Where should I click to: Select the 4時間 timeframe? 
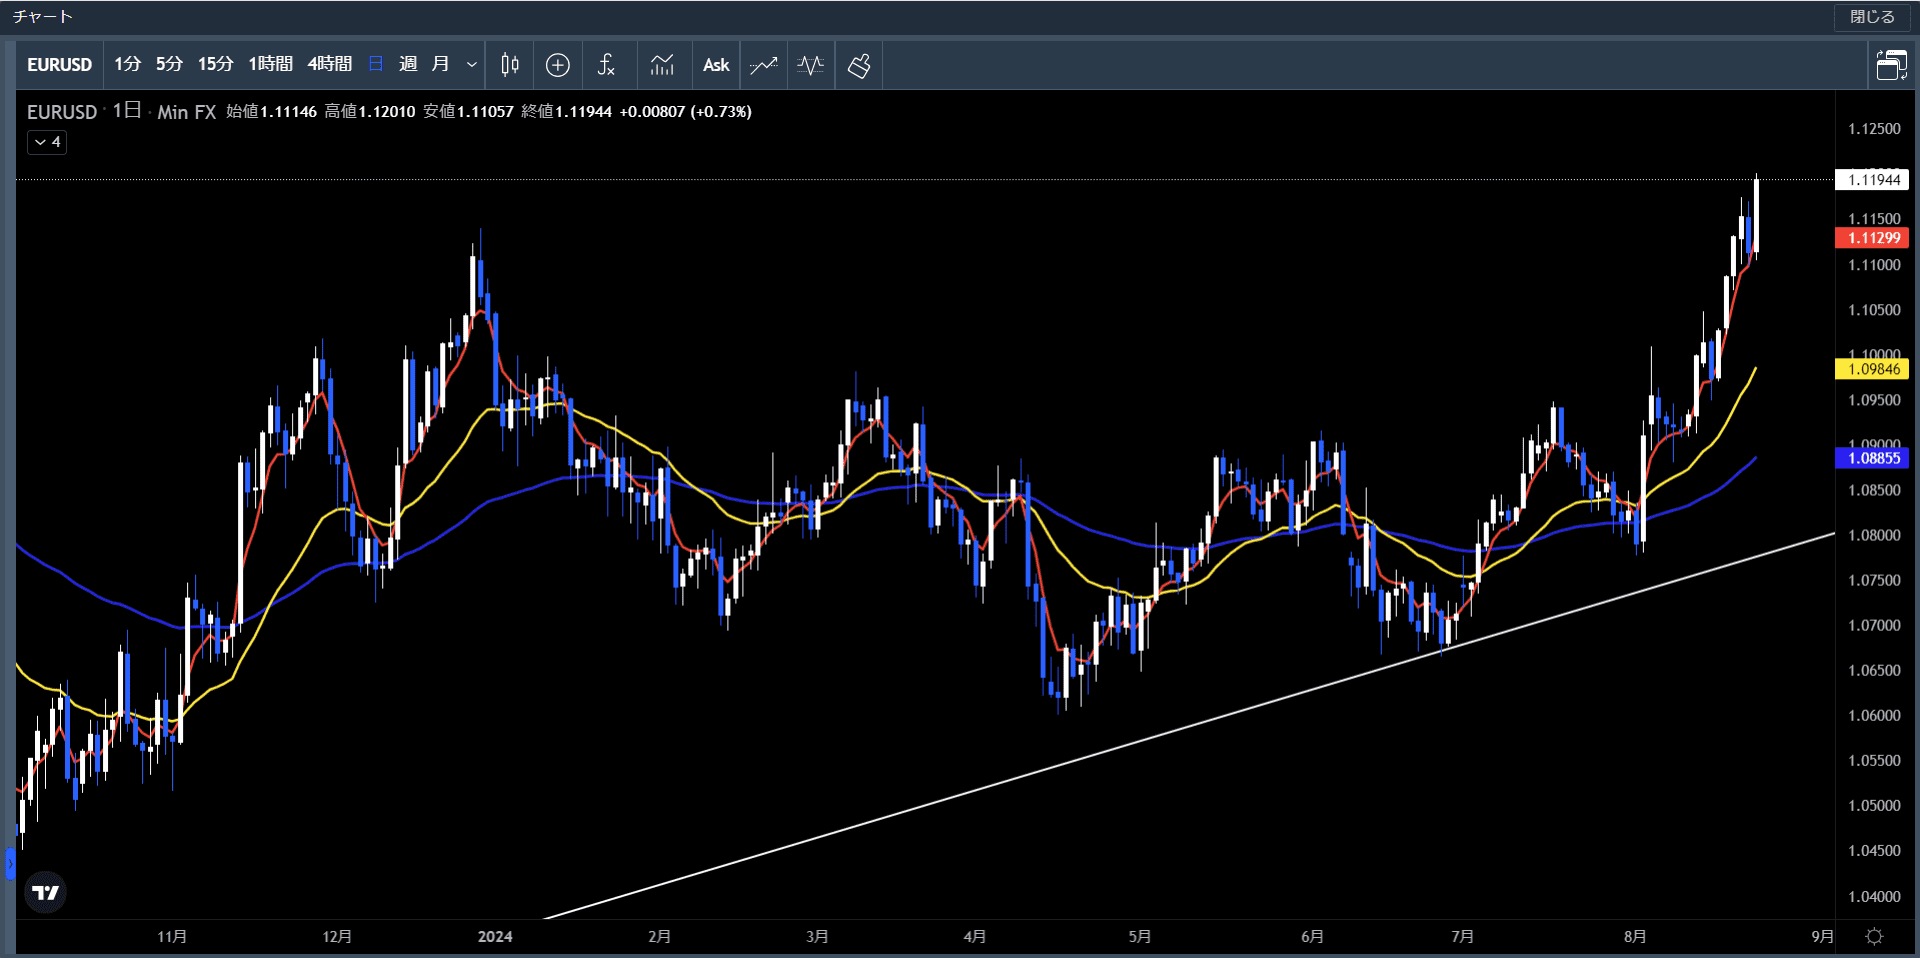pos(329,65)
